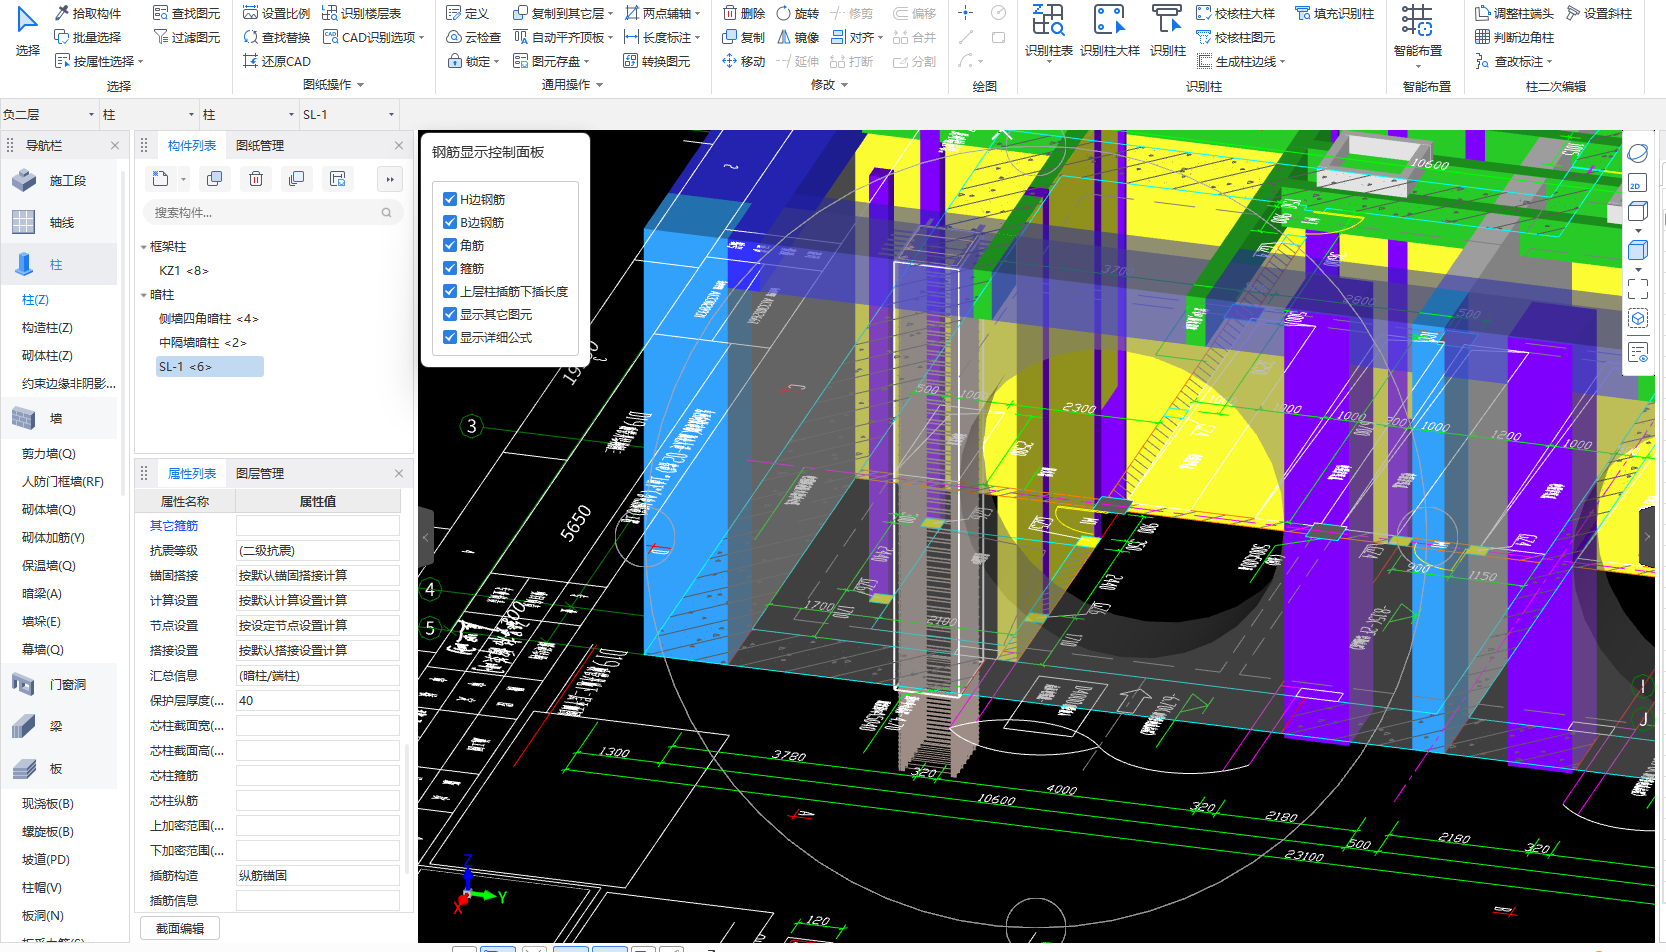Select 剪力墙(Q) in navigation
Screen dimensions: 1666x952
click(x=49, y=454)
